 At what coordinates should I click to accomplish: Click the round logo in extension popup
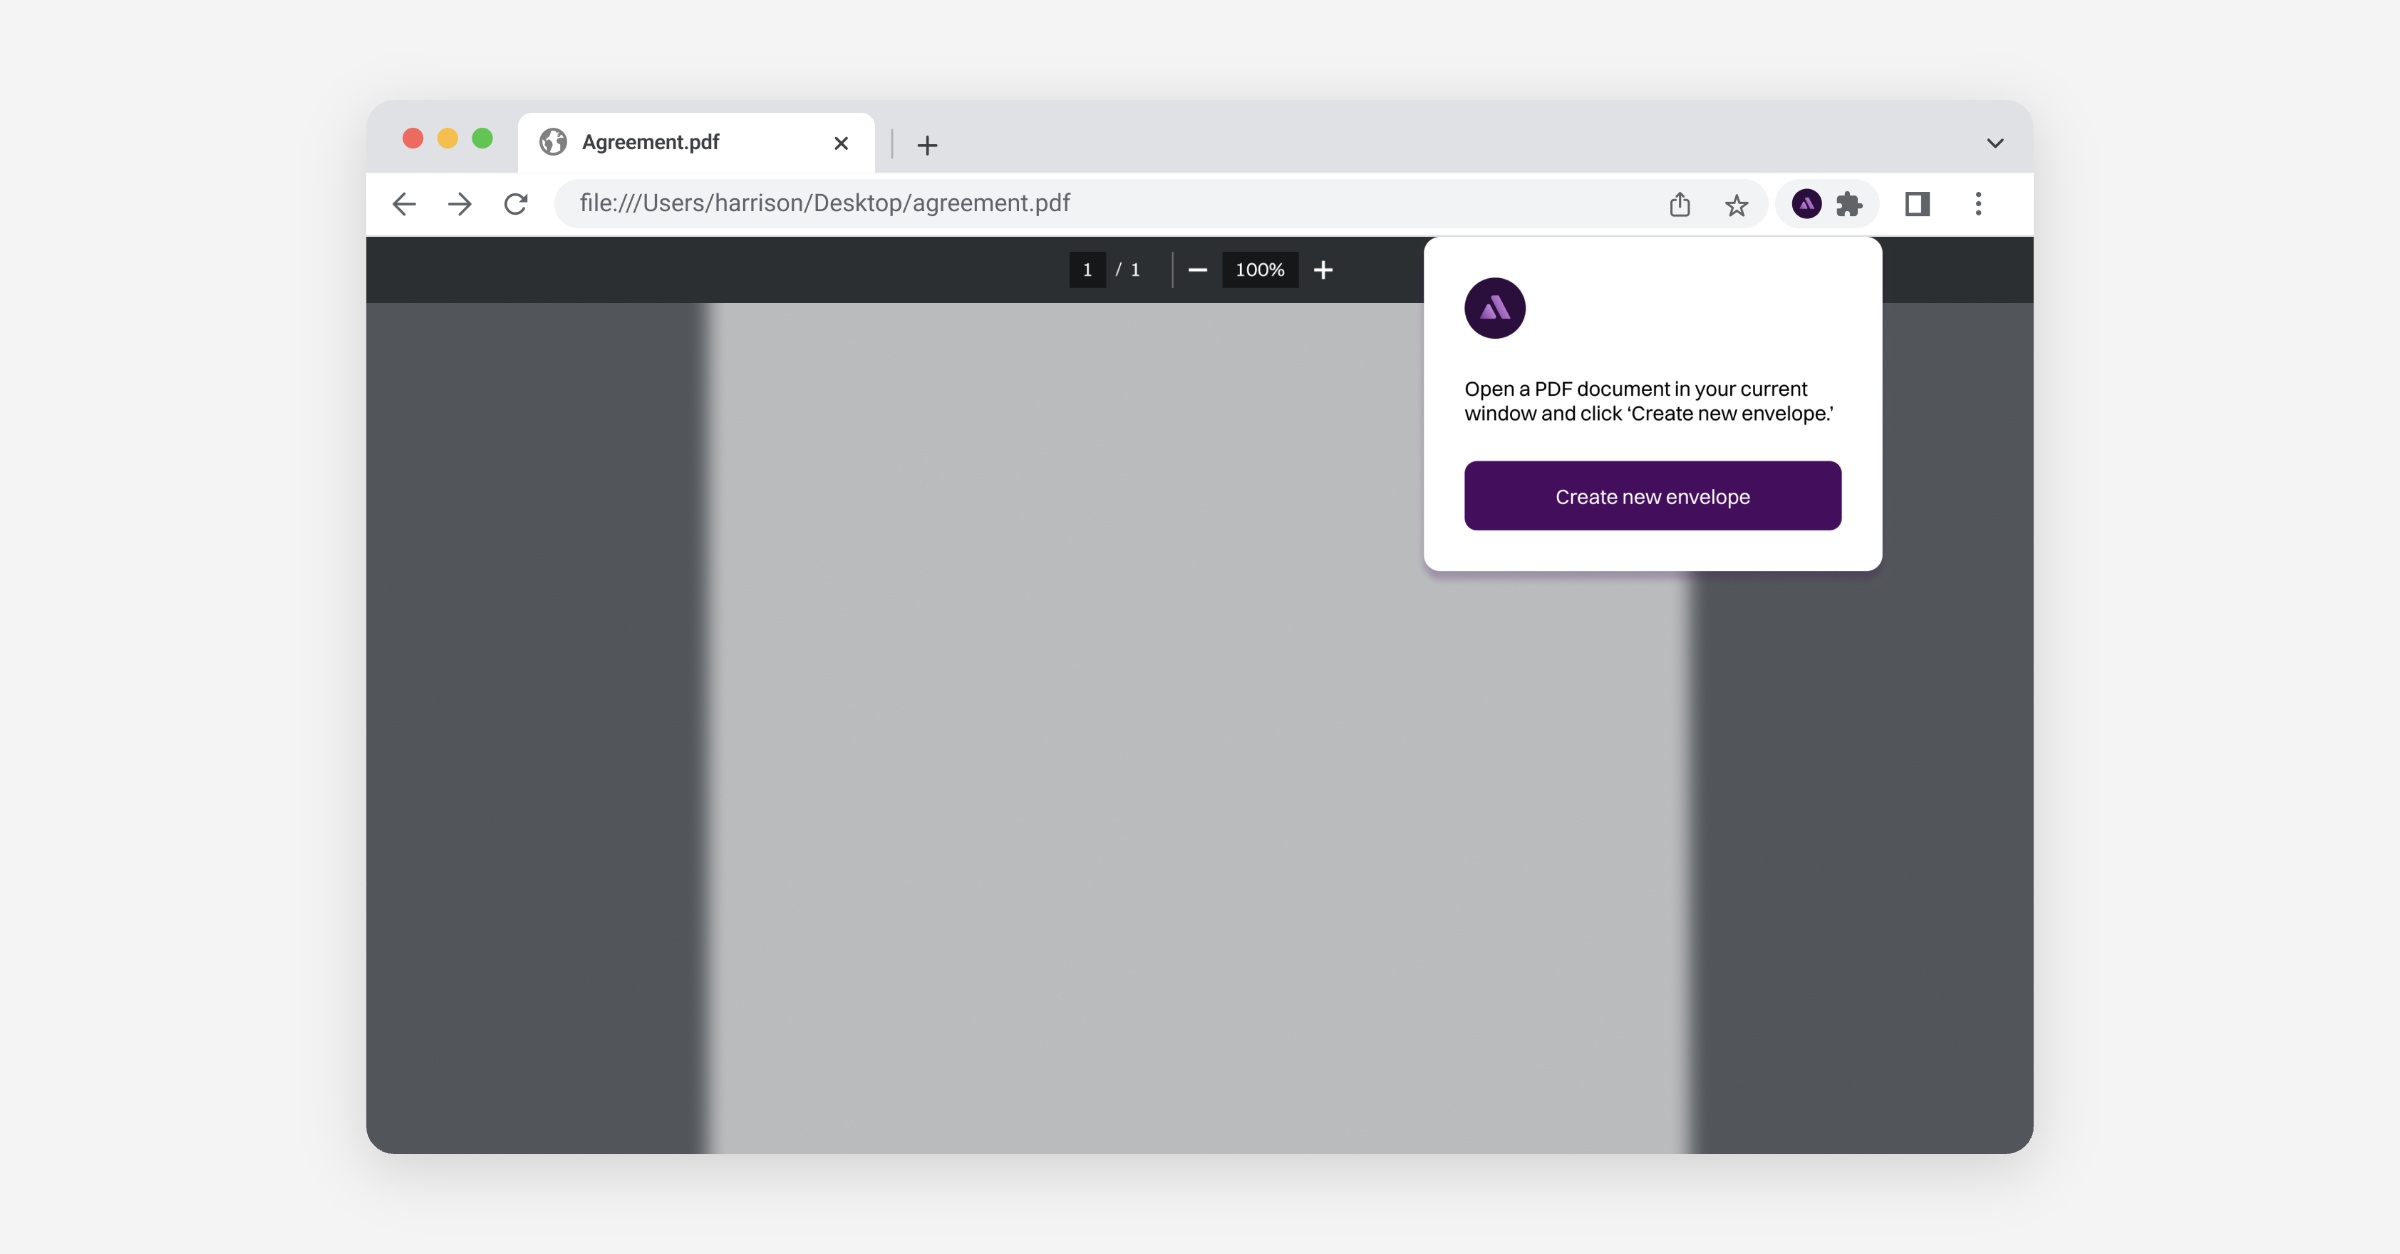(1495, 308)
